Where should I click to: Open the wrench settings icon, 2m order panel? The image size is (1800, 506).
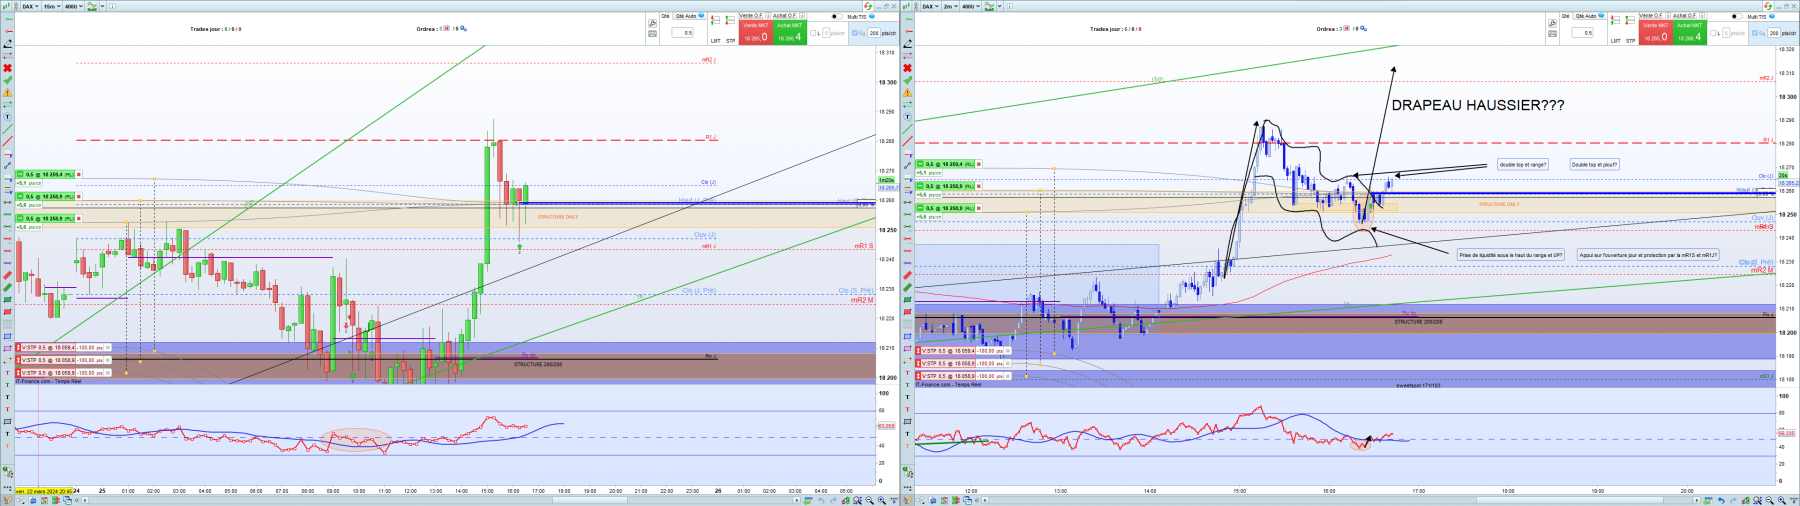coord(1552,22)
